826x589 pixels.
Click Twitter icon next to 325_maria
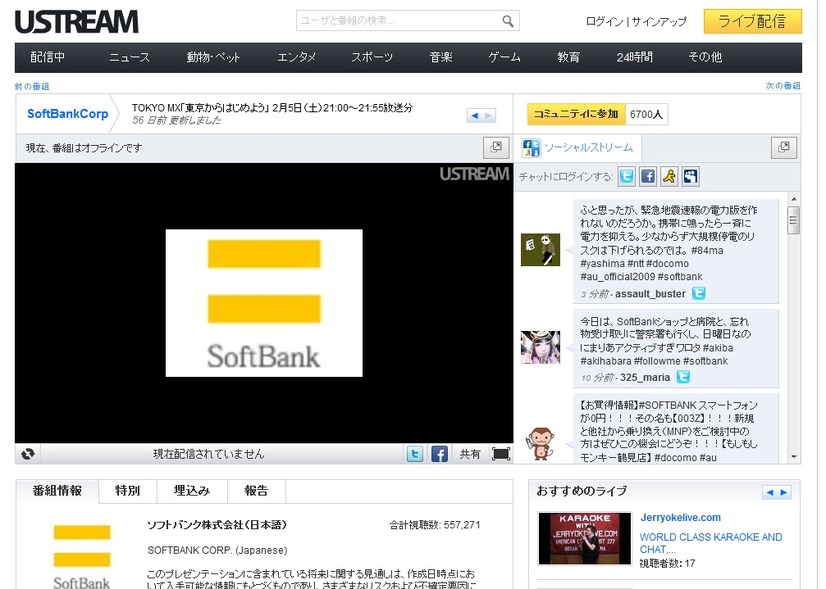683,377
